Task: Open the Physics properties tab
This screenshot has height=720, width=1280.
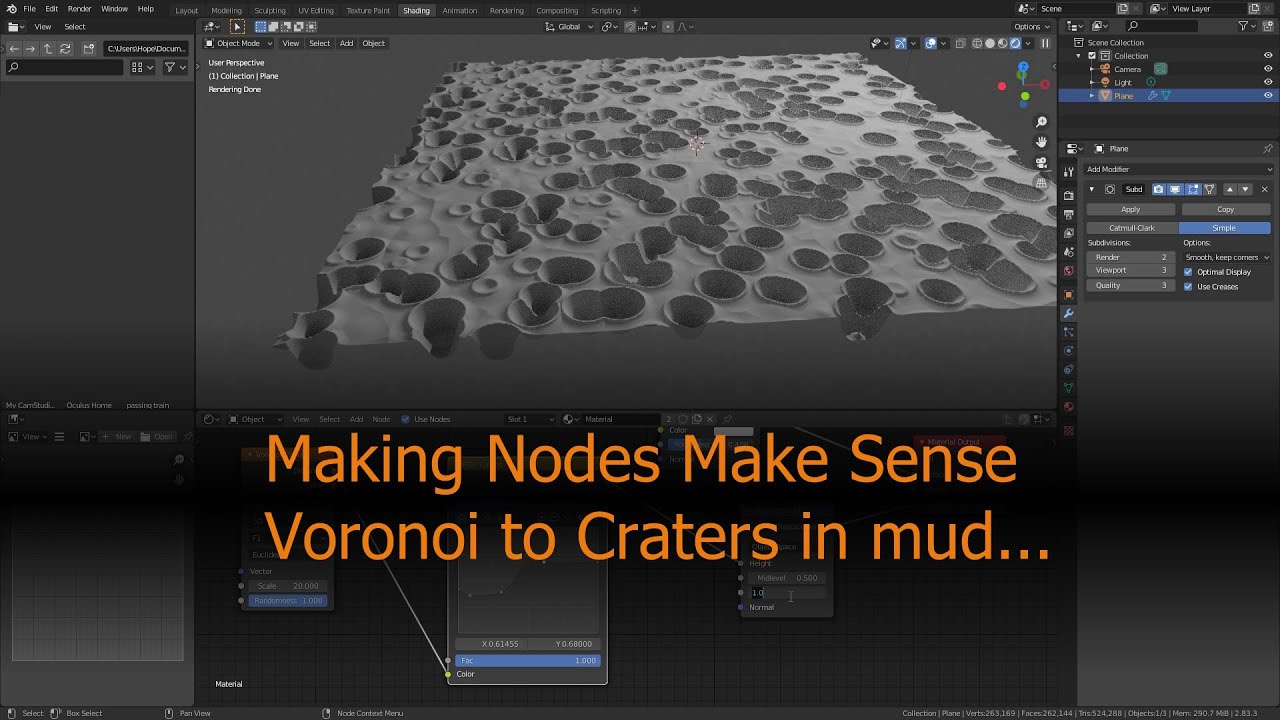Action: (1068, 351)
